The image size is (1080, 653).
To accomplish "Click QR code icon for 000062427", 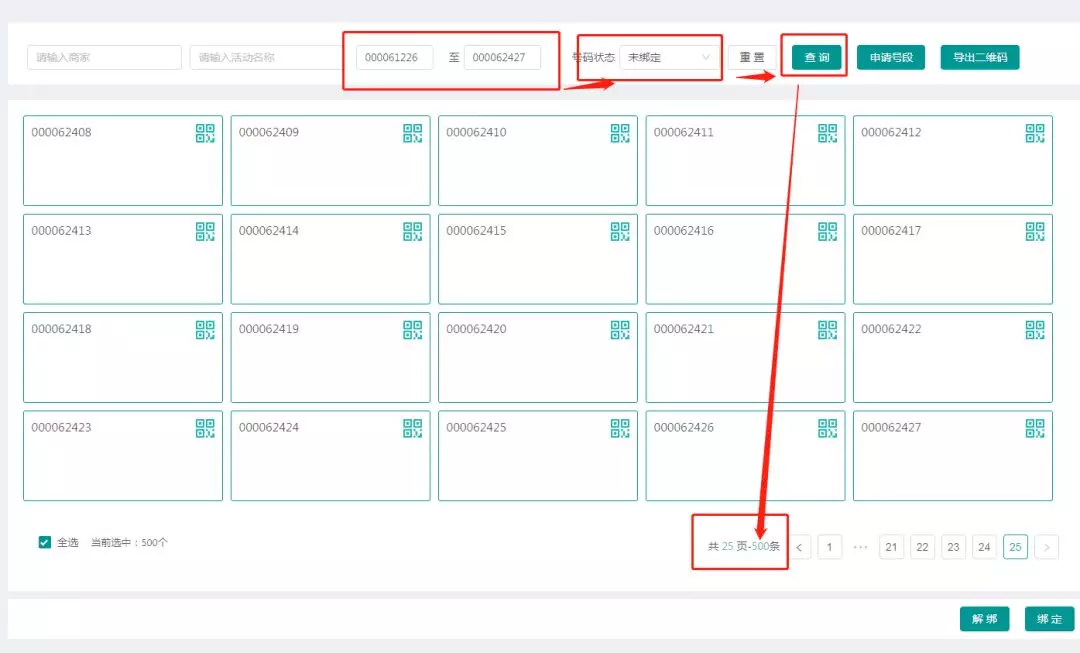I will [1035, 428].
